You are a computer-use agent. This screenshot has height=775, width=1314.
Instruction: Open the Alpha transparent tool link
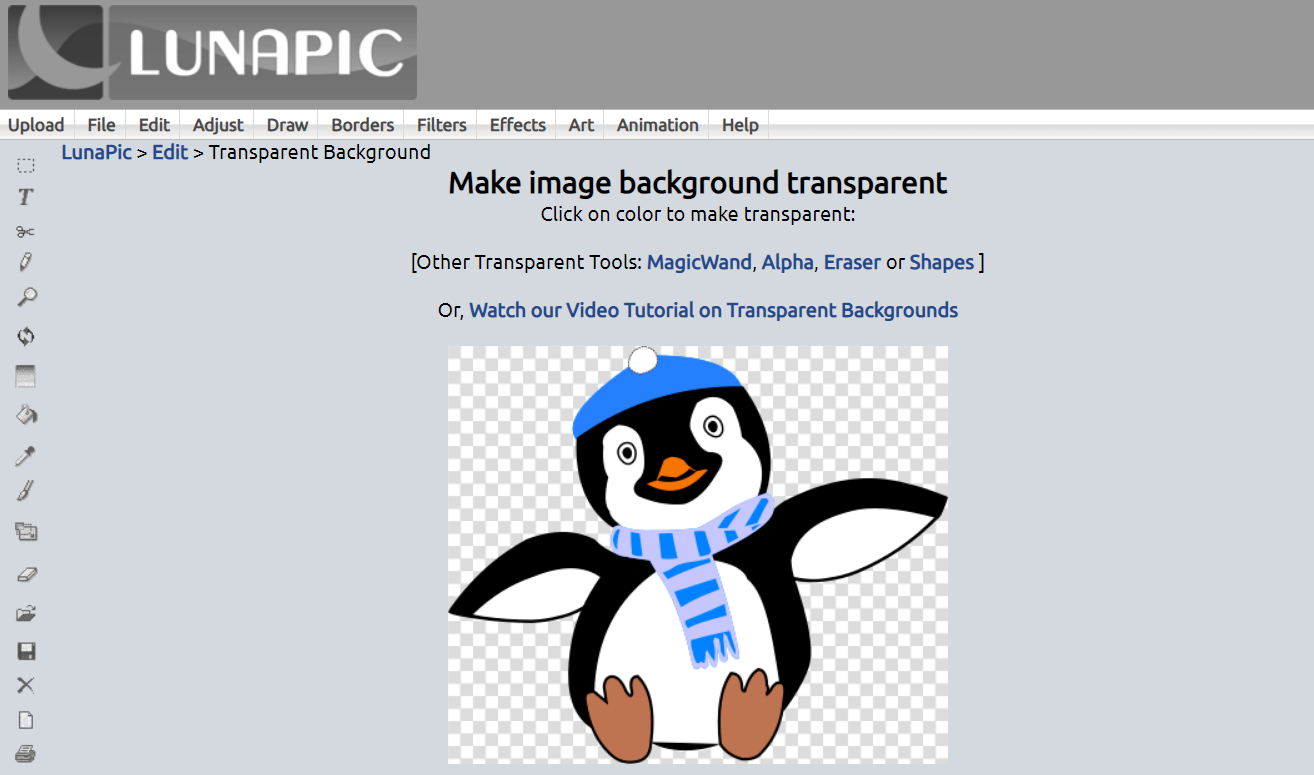pyautogui.click(x=787, y=262)
